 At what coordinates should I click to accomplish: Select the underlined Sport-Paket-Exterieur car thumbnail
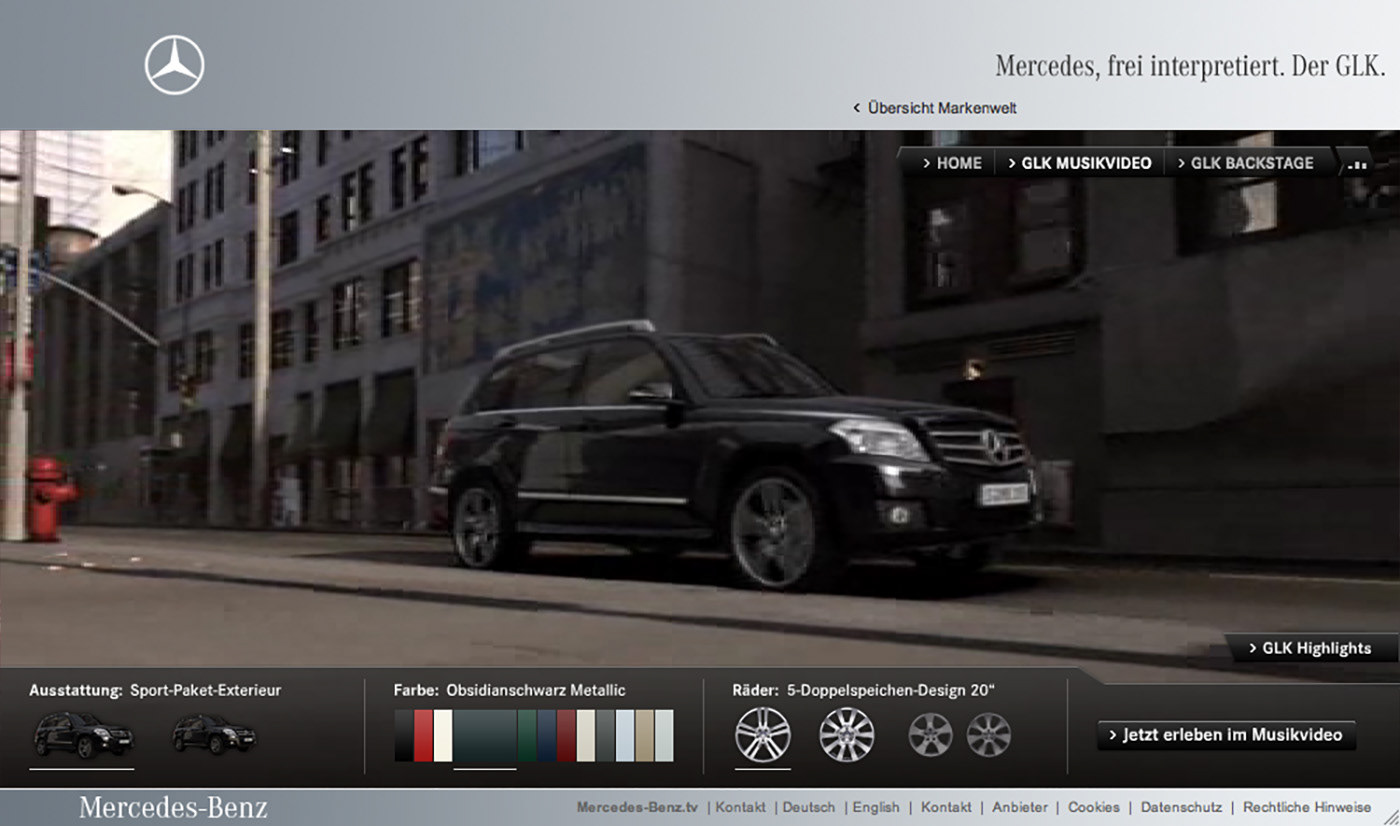pos(82,735)
